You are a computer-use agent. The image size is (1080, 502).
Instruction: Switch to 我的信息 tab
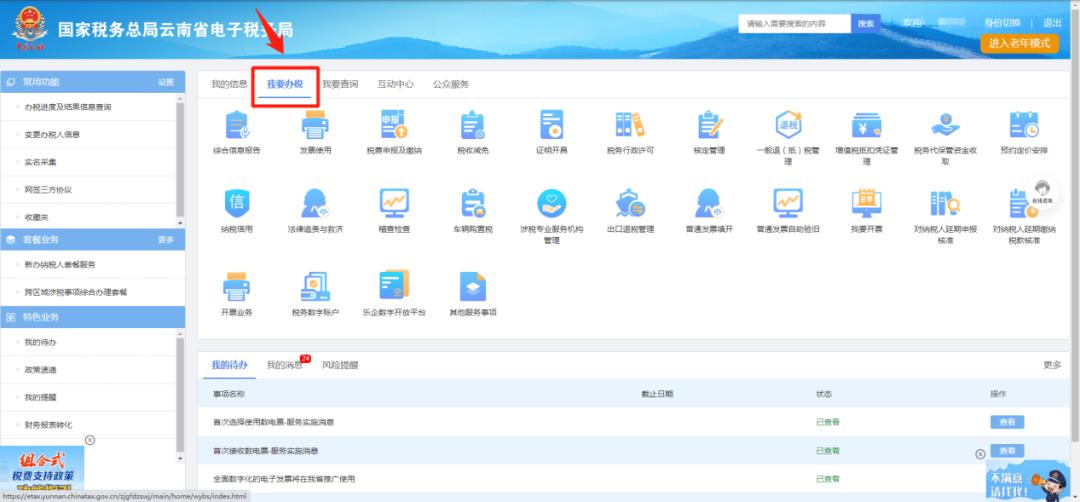[229, 84]
